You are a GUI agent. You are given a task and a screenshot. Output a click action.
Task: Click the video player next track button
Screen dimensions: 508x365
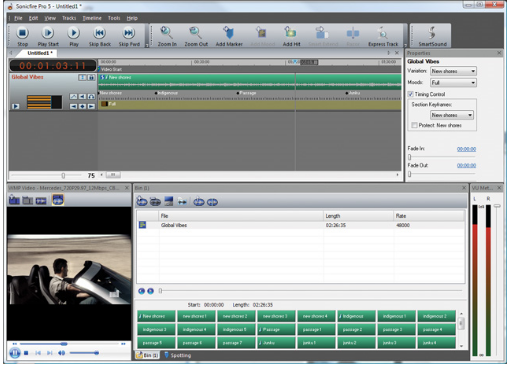pyautogui.click(x=50, y=353)
